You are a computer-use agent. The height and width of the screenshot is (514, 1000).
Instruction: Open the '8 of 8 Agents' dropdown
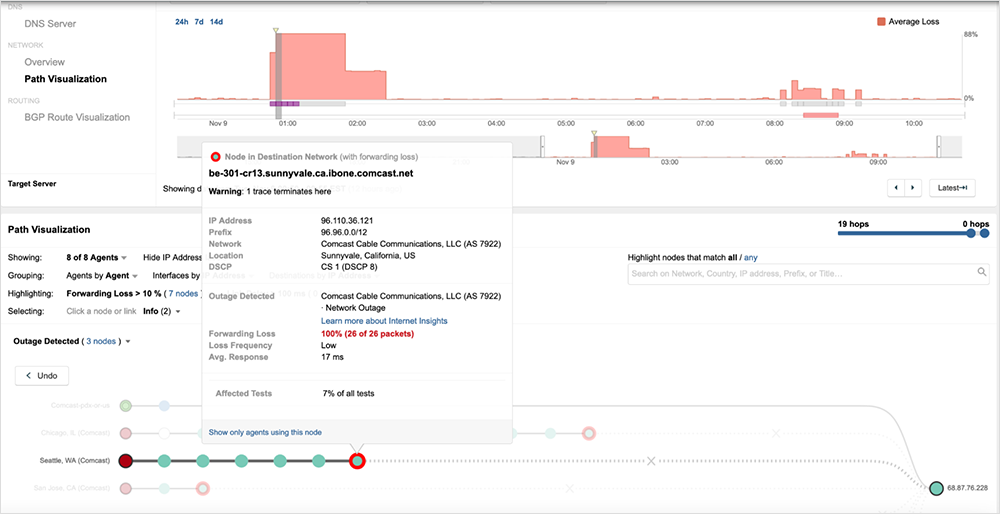pos(98,257)
